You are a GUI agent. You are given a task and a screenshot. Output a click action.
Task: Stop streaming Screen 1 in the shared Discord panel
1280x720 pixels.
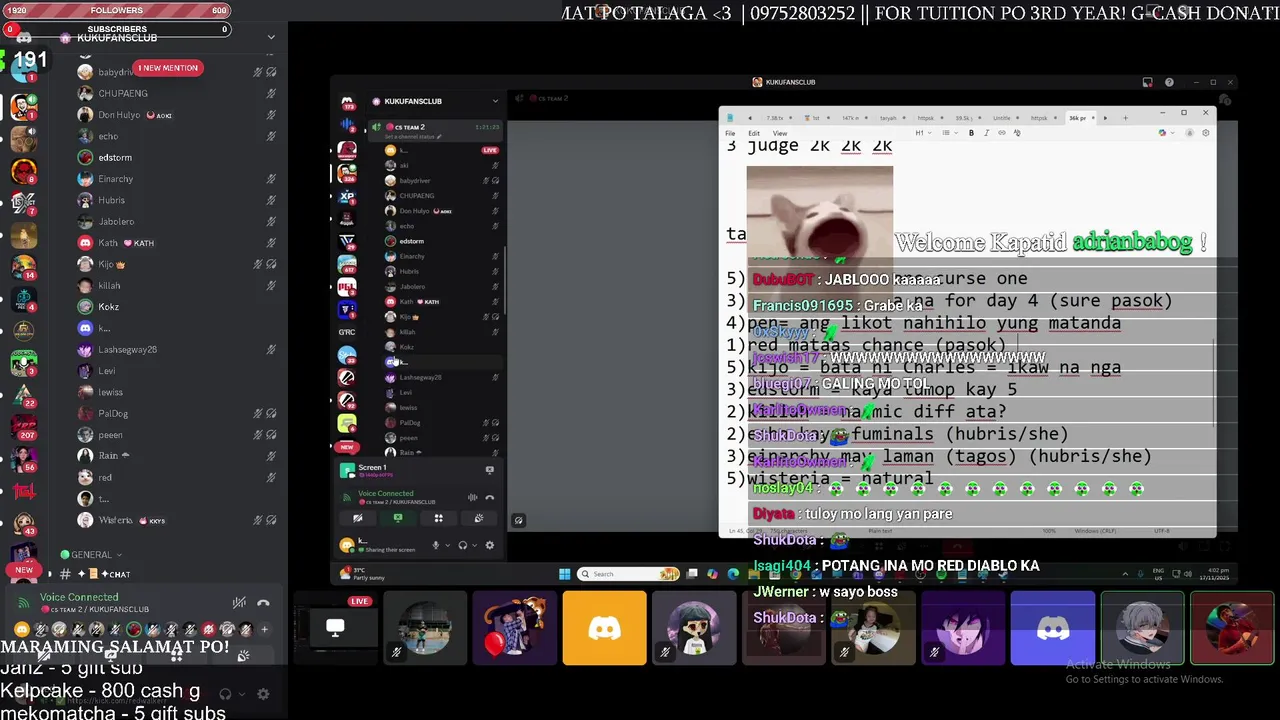coord(490,470)
